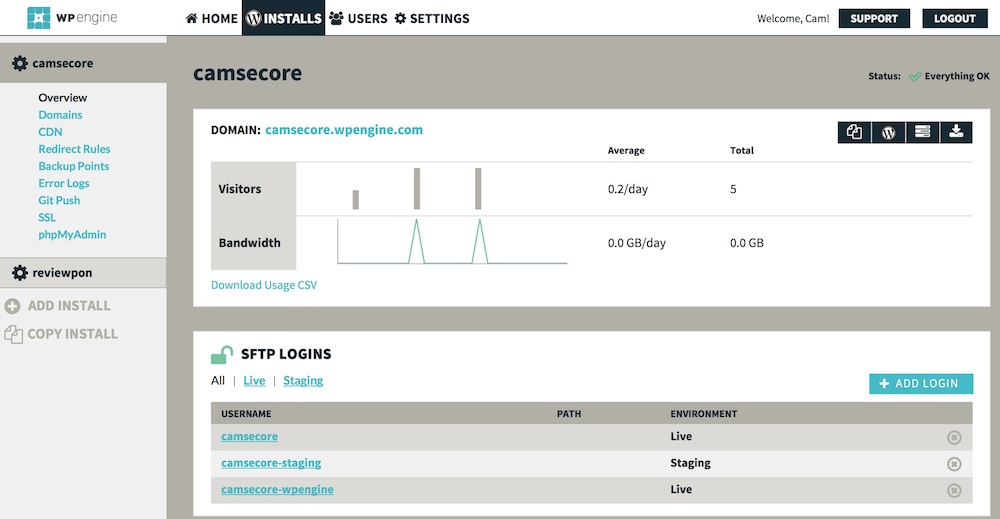Click Download Usage CSV link
The height and width of the screenshot is (519, 1000).
click(x=264, y=285)
